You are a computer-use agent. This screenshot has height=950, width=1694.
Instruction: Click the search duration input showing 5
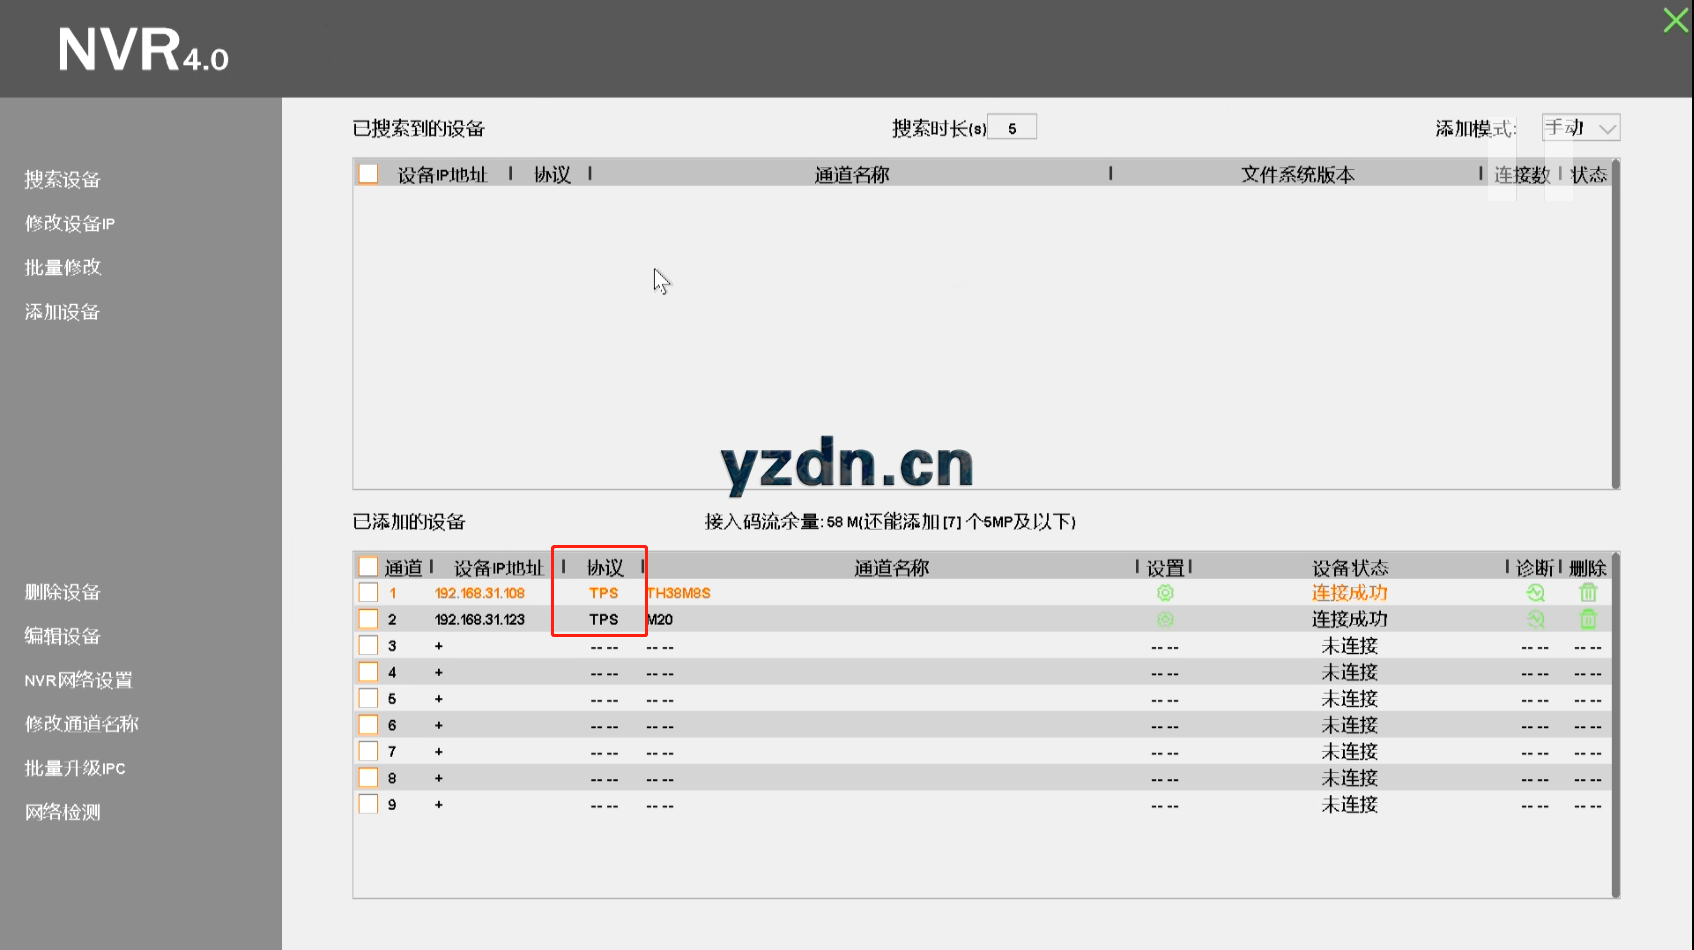1011,126
